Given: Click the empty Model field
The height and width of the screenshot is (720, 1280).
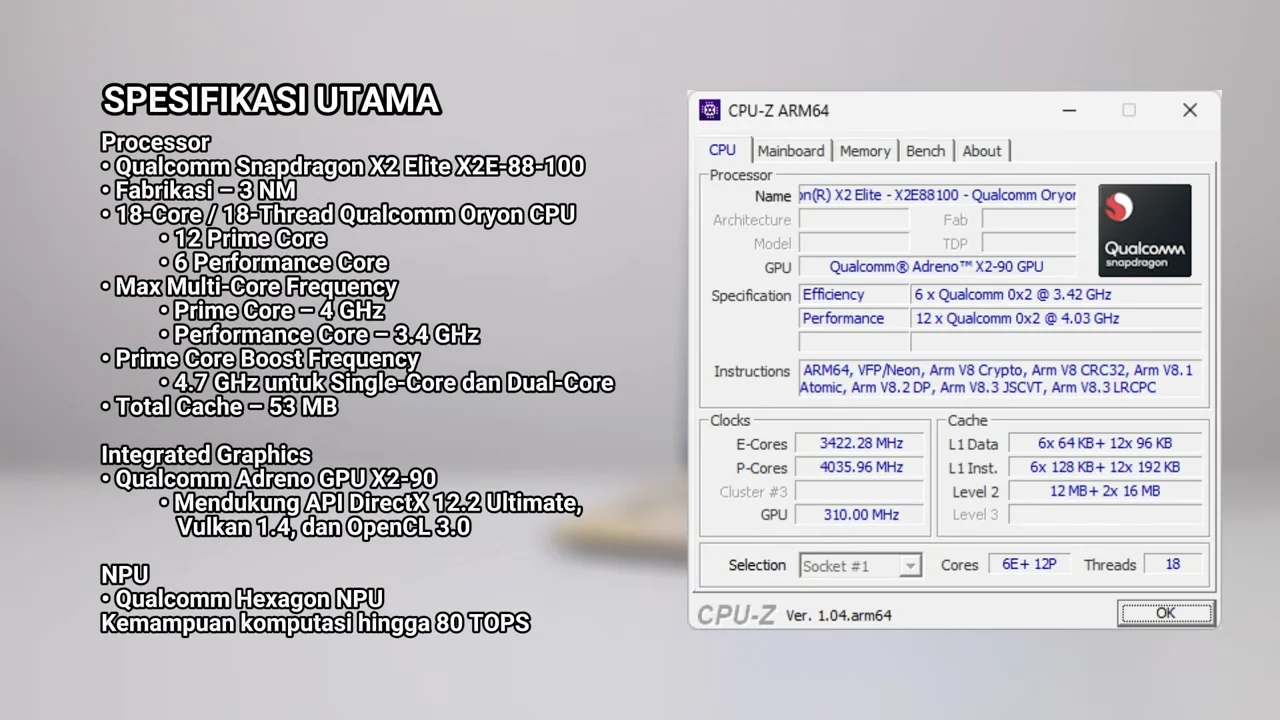Looking at the screenshot, I should click(x=853, y=243).
